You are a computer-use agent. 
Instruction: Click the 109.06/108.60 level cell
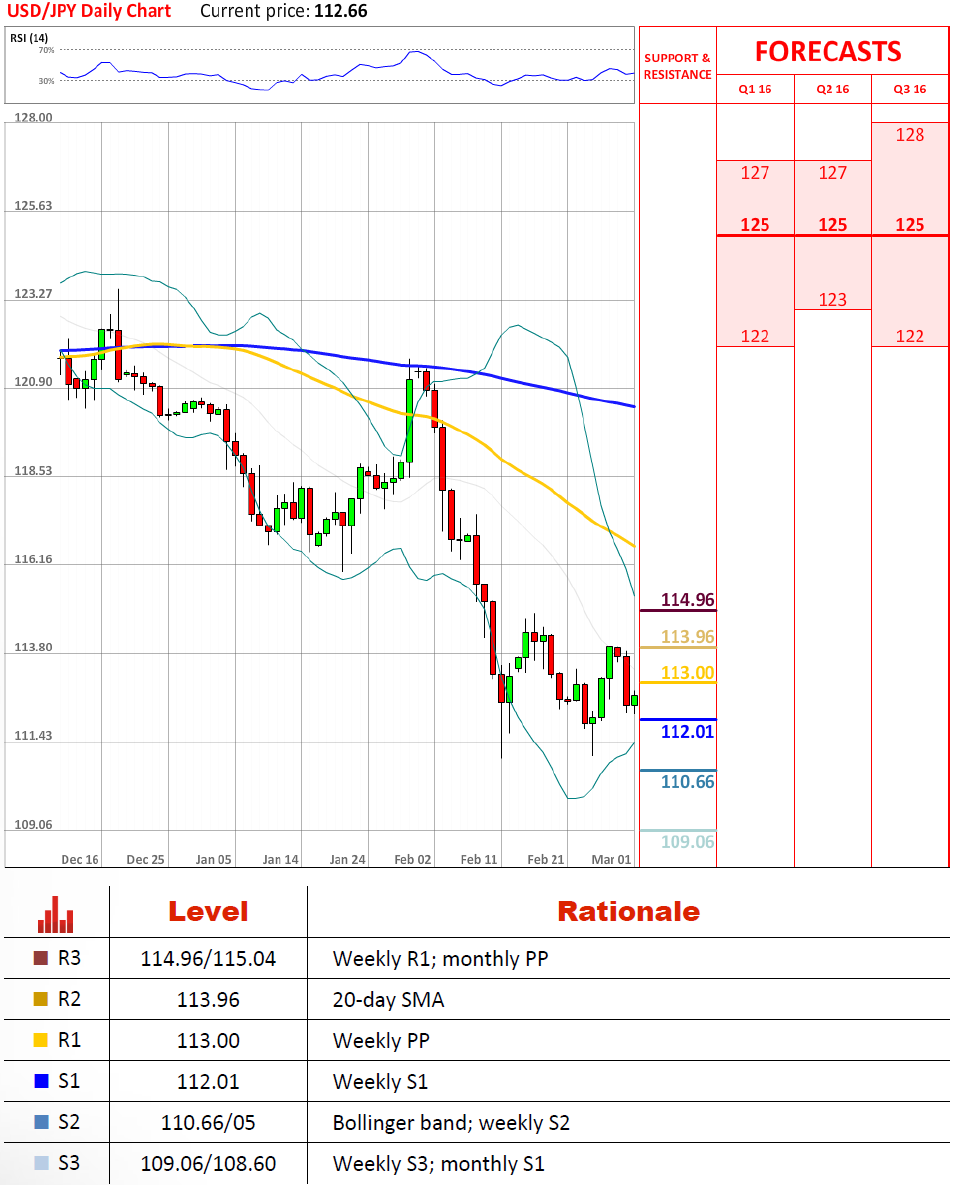tap(208, 1163)
